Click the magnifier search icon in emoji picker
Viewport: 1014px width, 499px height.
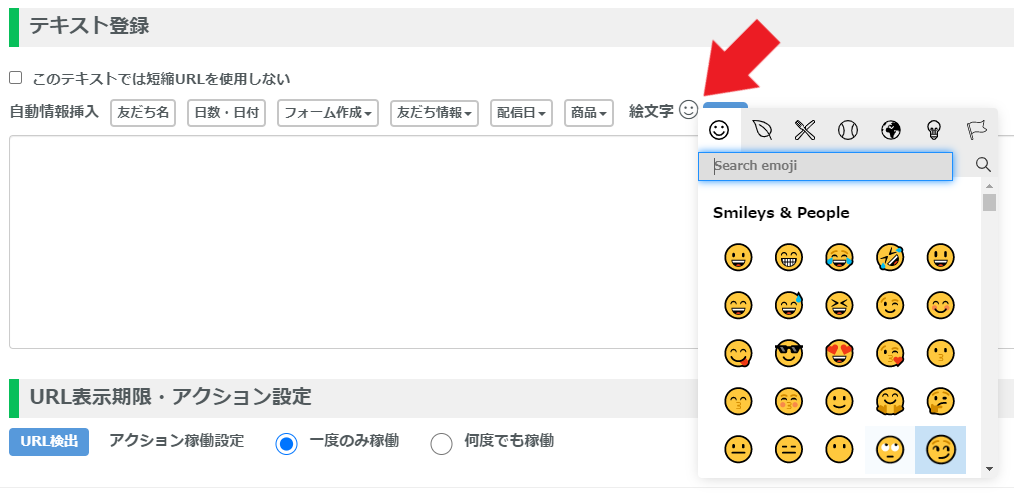[x=984, y=165]
